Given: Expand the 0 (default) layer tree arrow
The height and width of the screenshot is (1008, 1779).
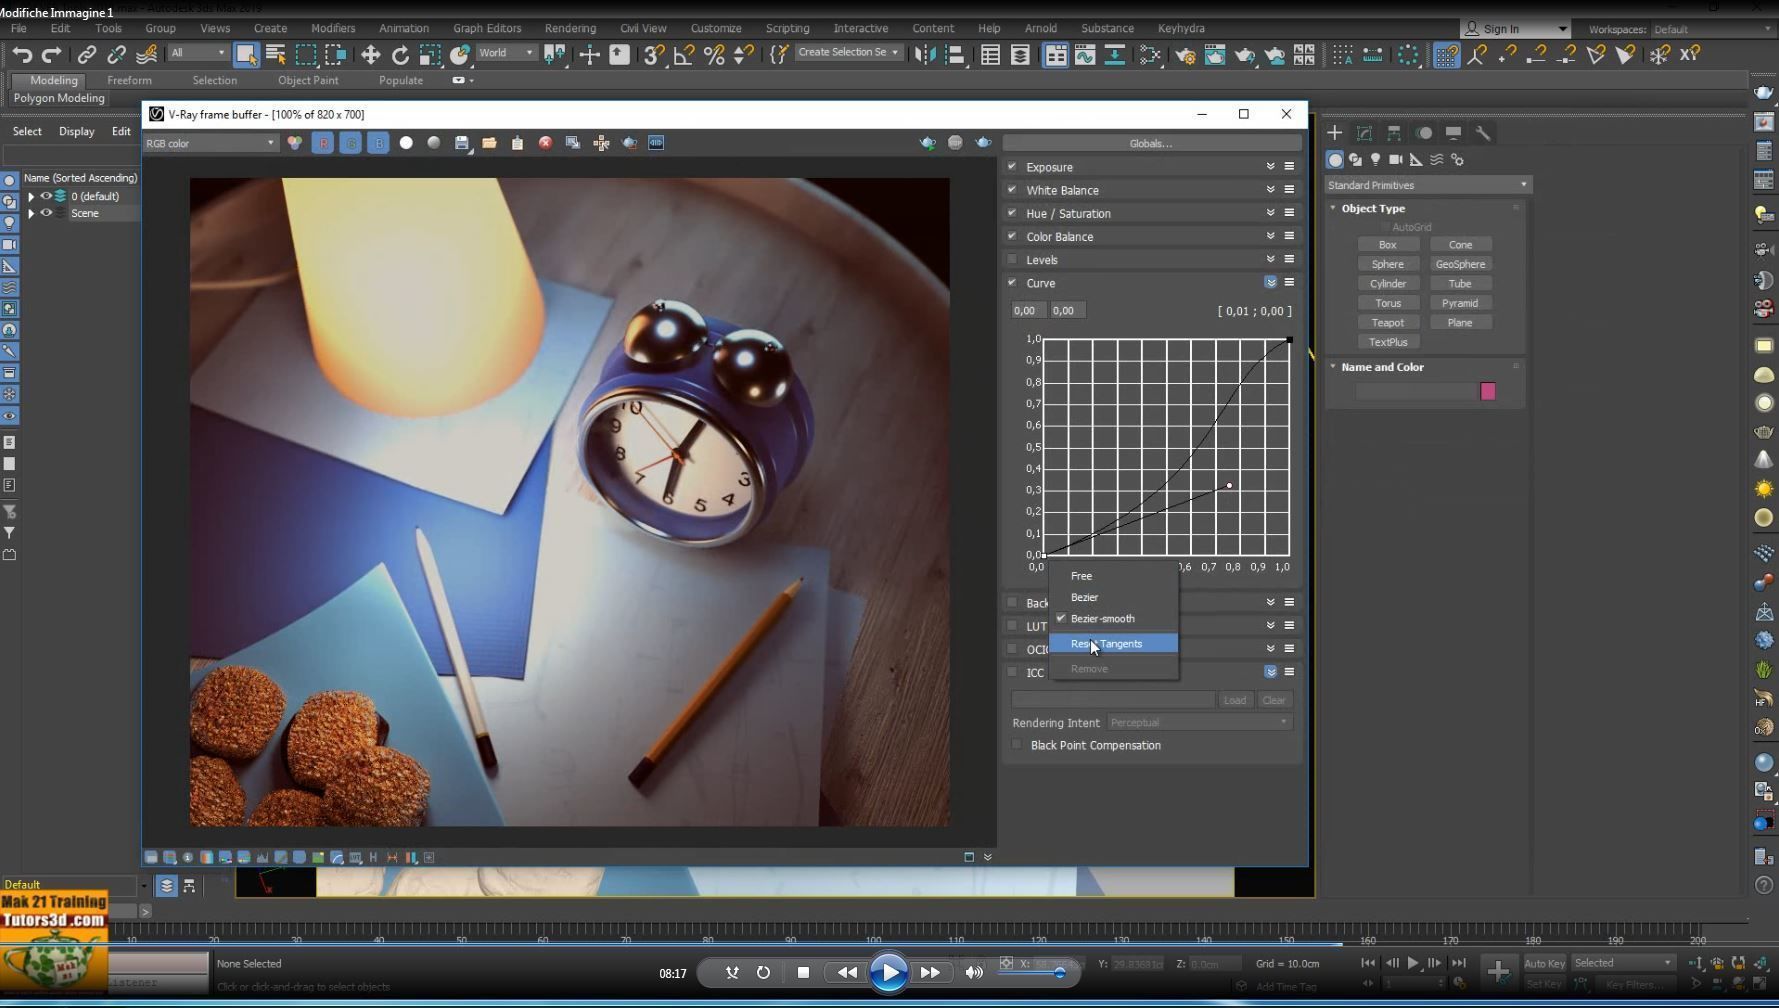Looking at the screenshot, I should tap(31, 197).
